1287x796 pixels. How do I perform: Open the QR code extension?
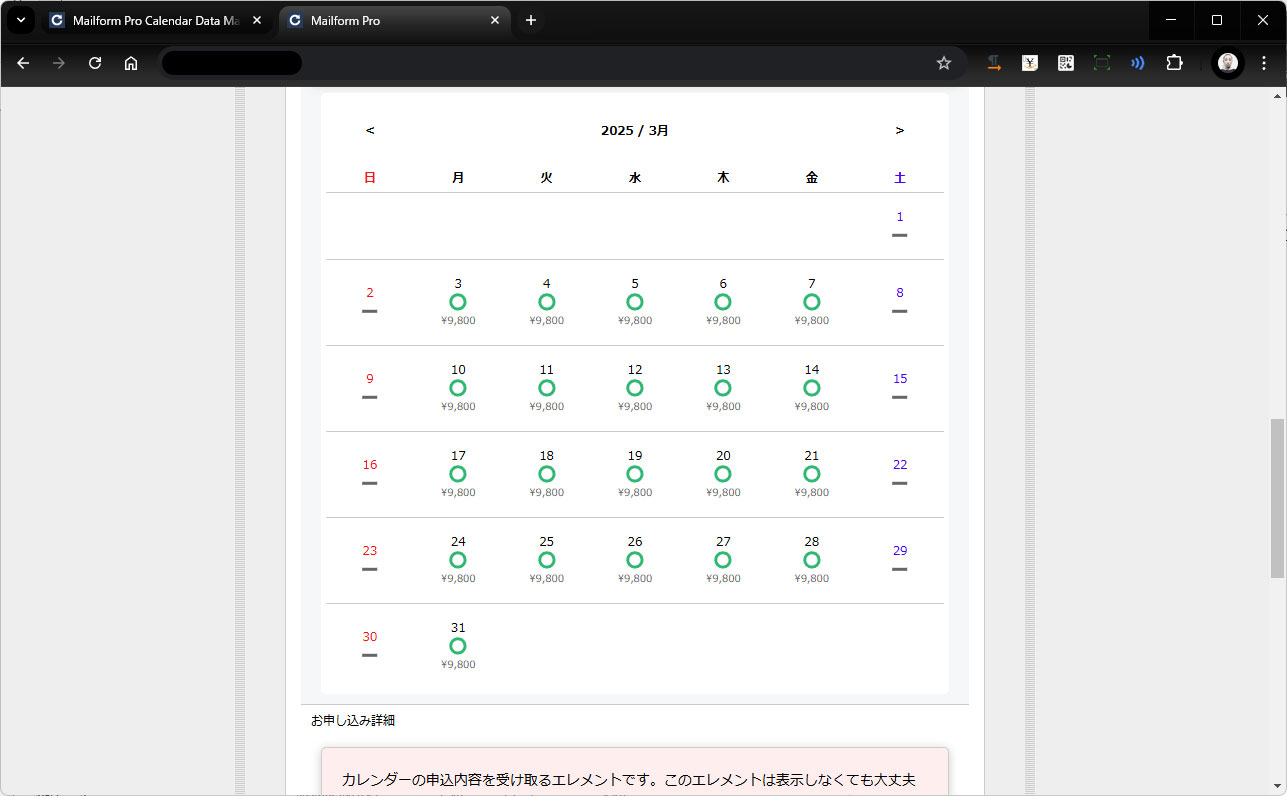tap(1066, 63)
